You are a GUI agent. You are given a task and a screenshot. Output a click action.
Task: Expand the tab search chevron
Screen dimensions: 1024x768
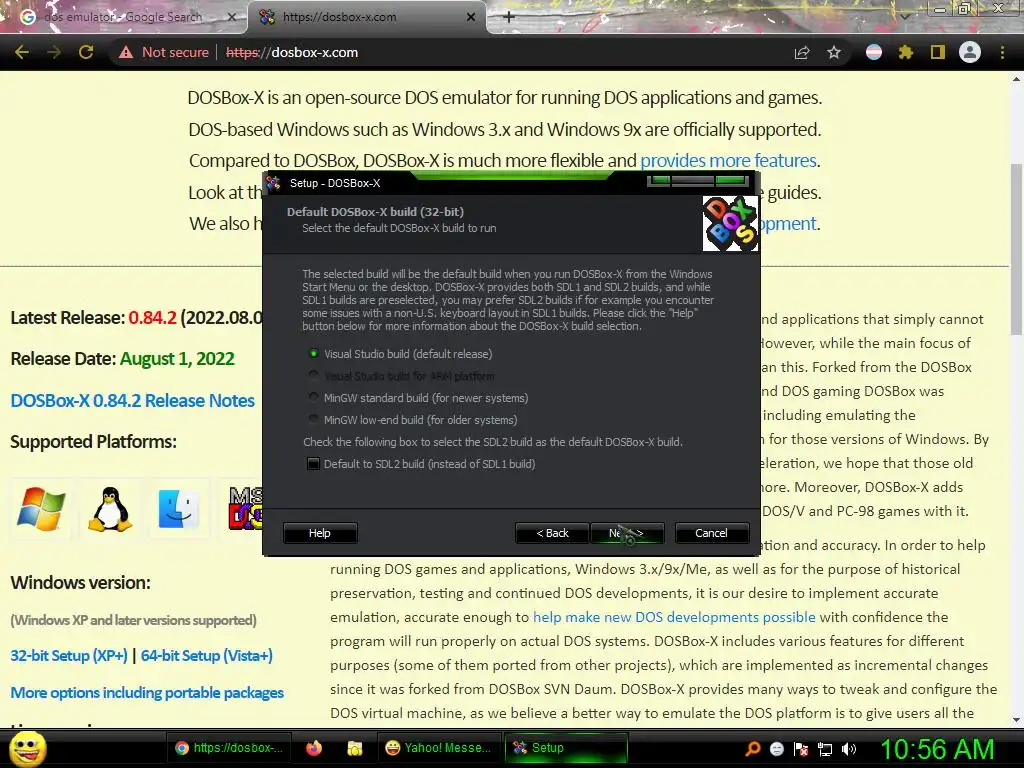pyautogui.click(x=904, y=16)
